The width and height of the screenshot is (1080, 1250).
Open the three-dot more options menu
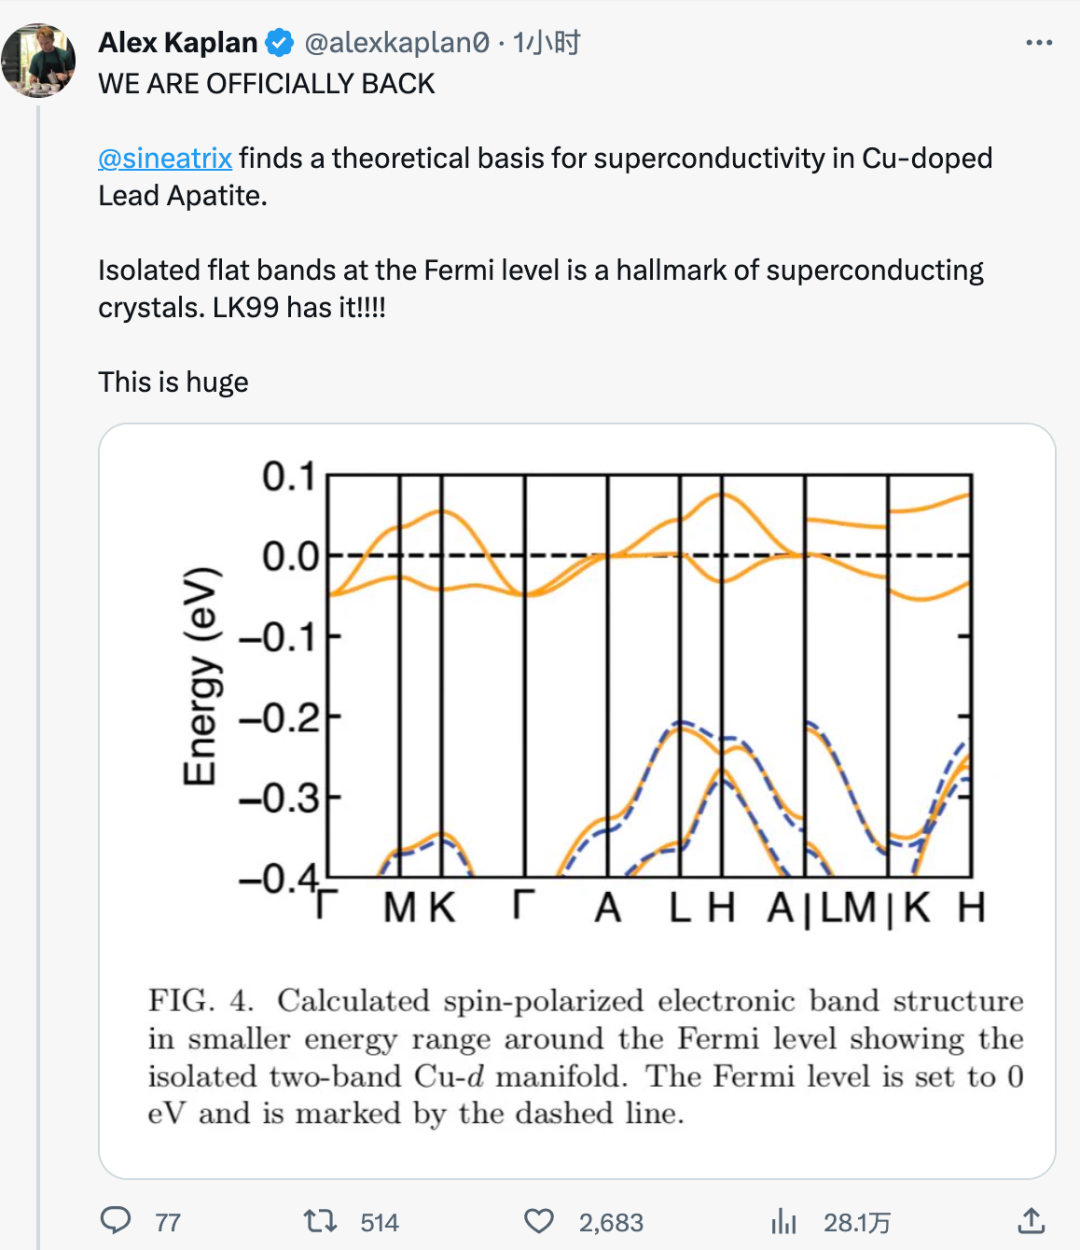1039,43
